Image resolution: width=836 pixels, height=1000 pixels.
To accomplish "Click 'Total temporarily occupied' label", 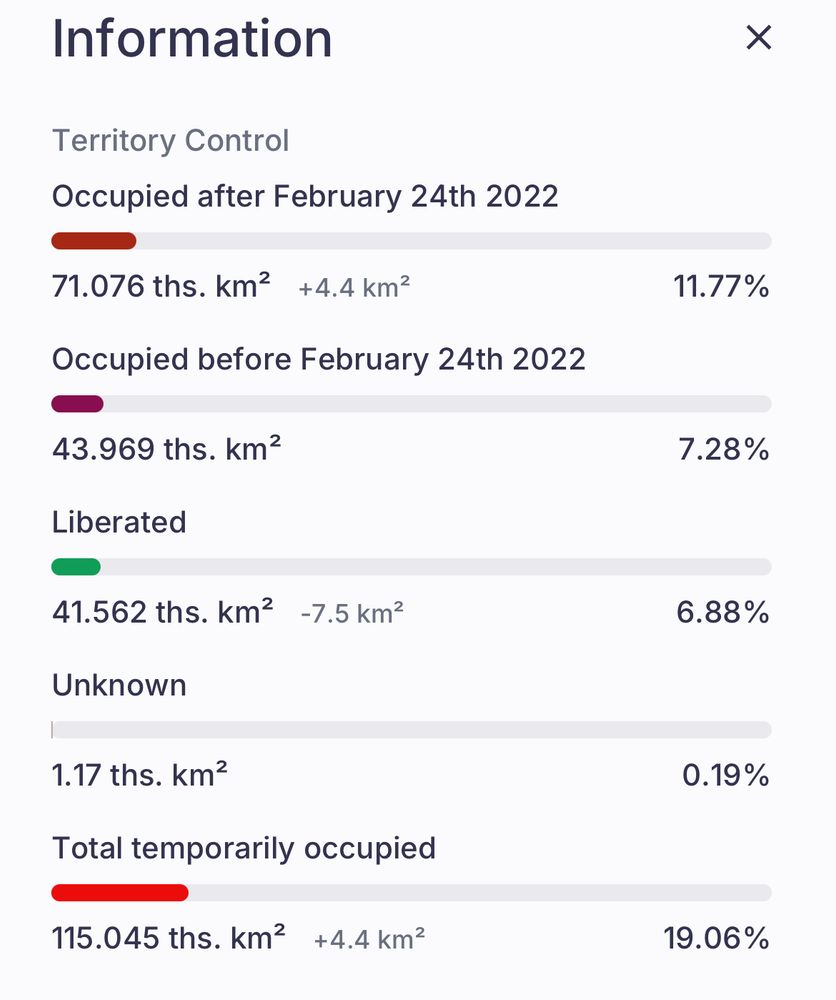I will tap(244, 848).
